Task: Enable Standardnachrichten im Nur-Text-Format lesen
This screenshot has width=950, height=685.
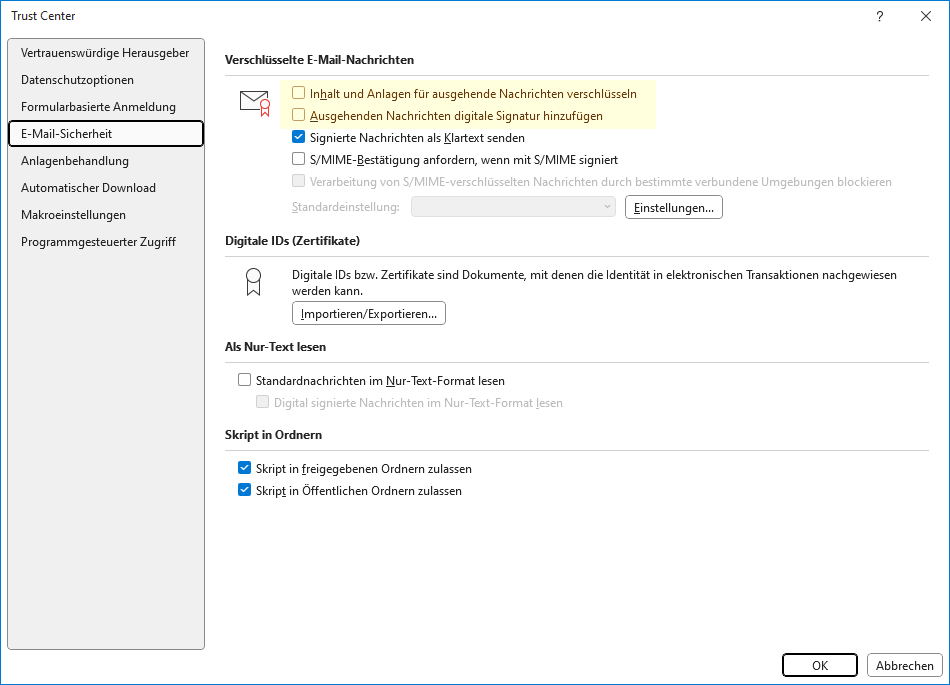Action: tap(245, 380)
